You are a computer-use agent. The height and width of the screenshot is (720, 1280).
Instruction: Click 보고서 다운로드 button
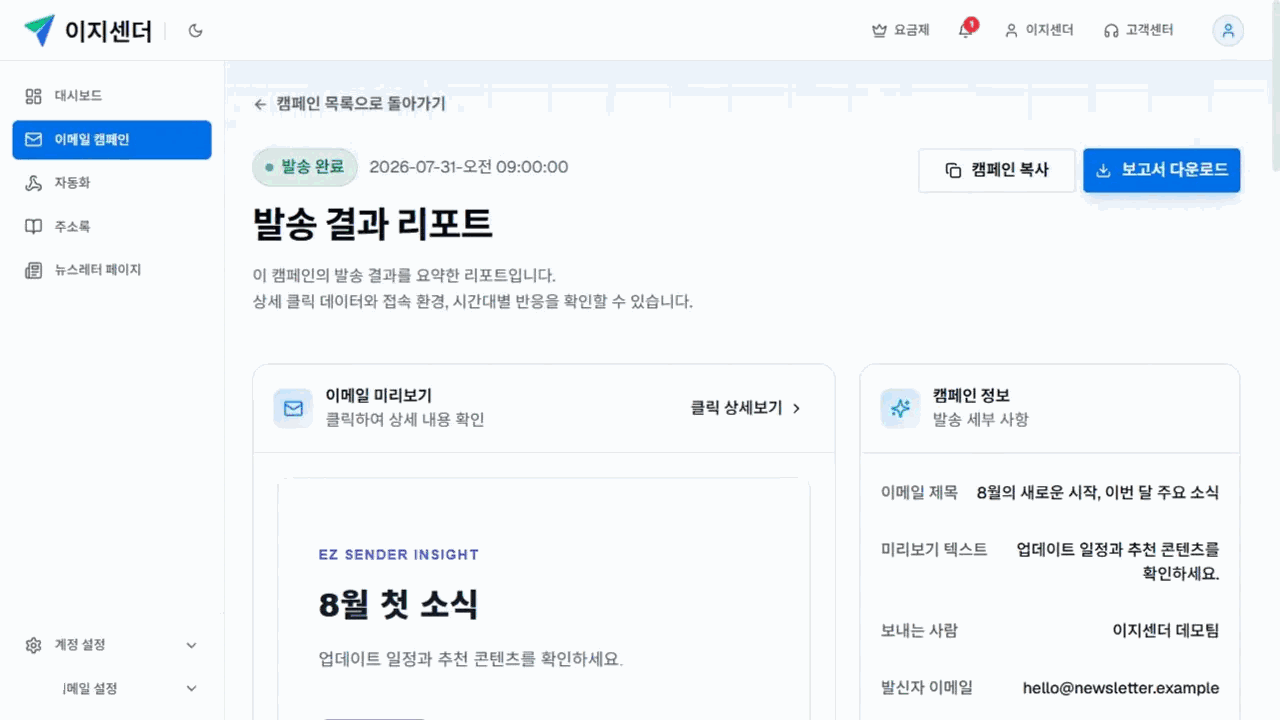click(x=1162, y=171)
